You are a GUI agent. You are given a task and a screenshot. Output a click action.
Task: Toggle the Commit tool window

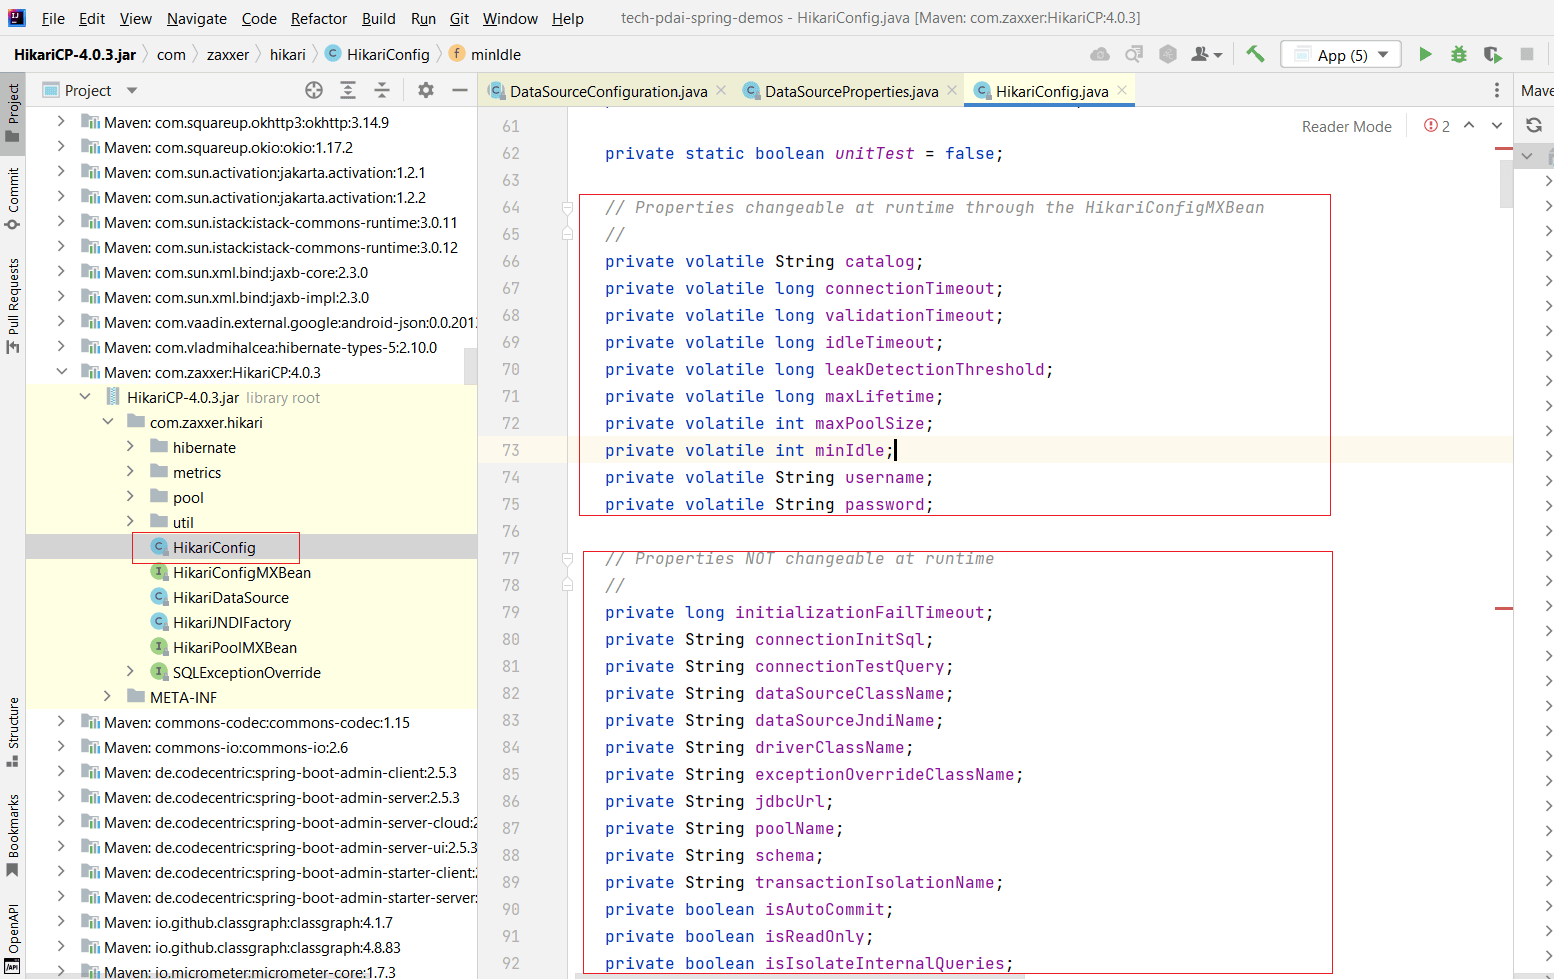(13, 197)
